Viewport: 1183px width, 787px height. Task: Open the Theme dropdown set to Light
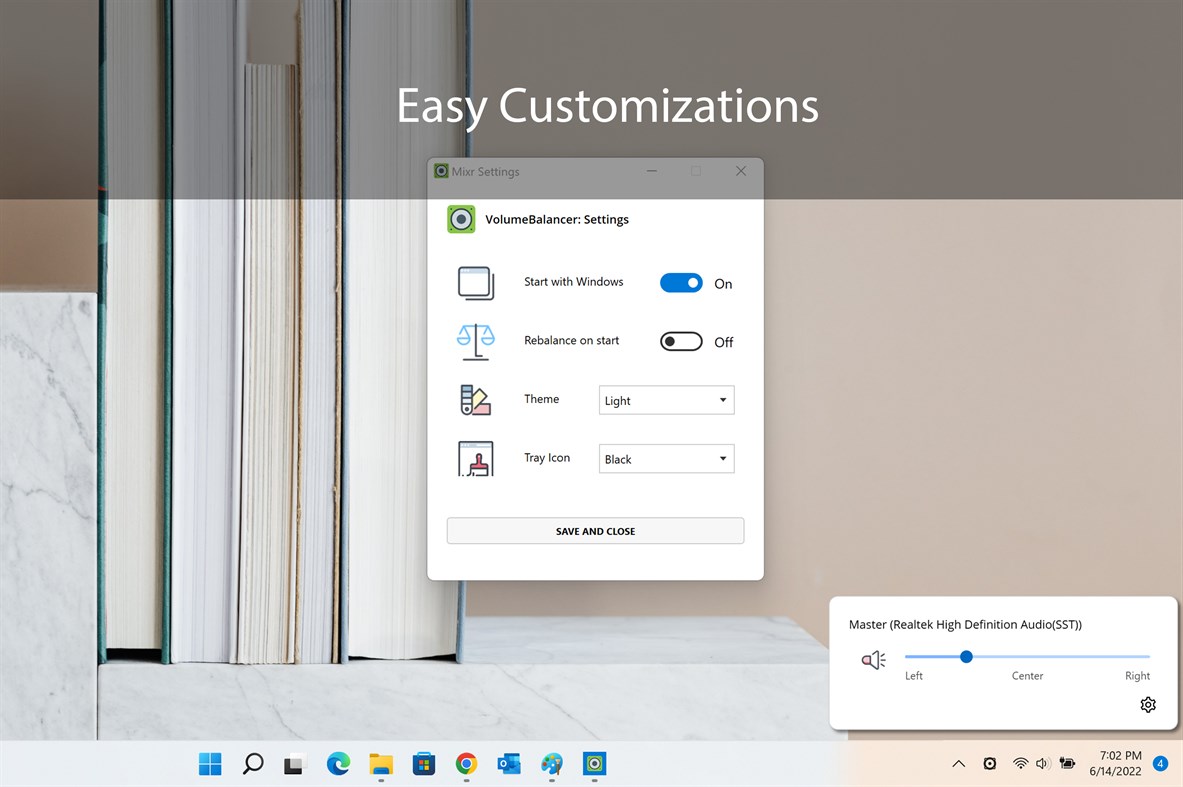(x=666, y=399)
